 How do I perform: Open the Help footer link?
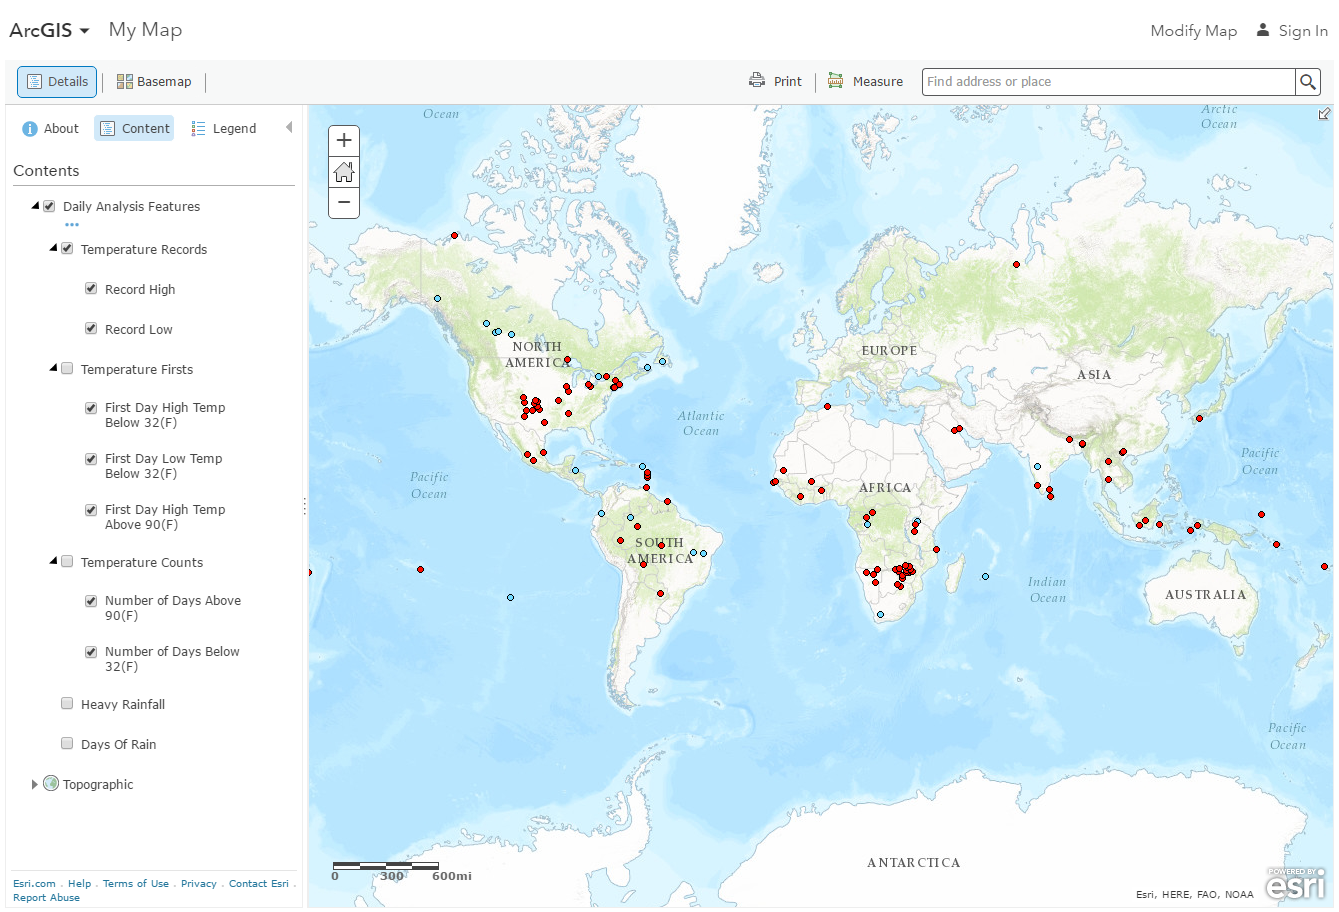79,884
